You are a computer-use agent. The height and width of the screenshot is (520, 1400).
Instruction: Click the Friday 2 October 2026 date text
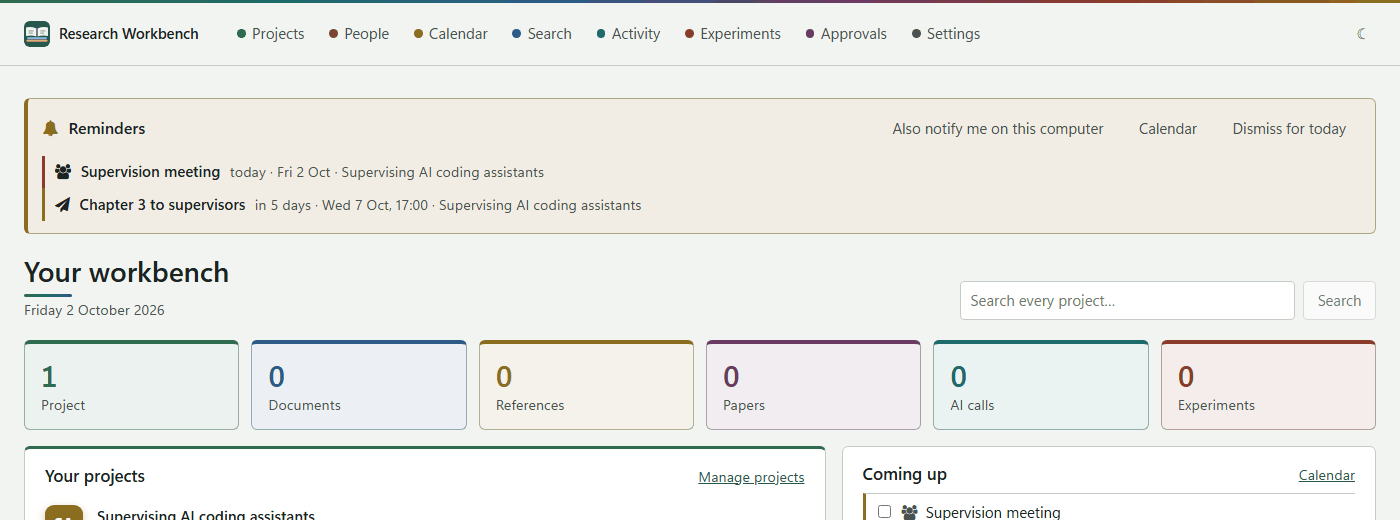(94, 310)
